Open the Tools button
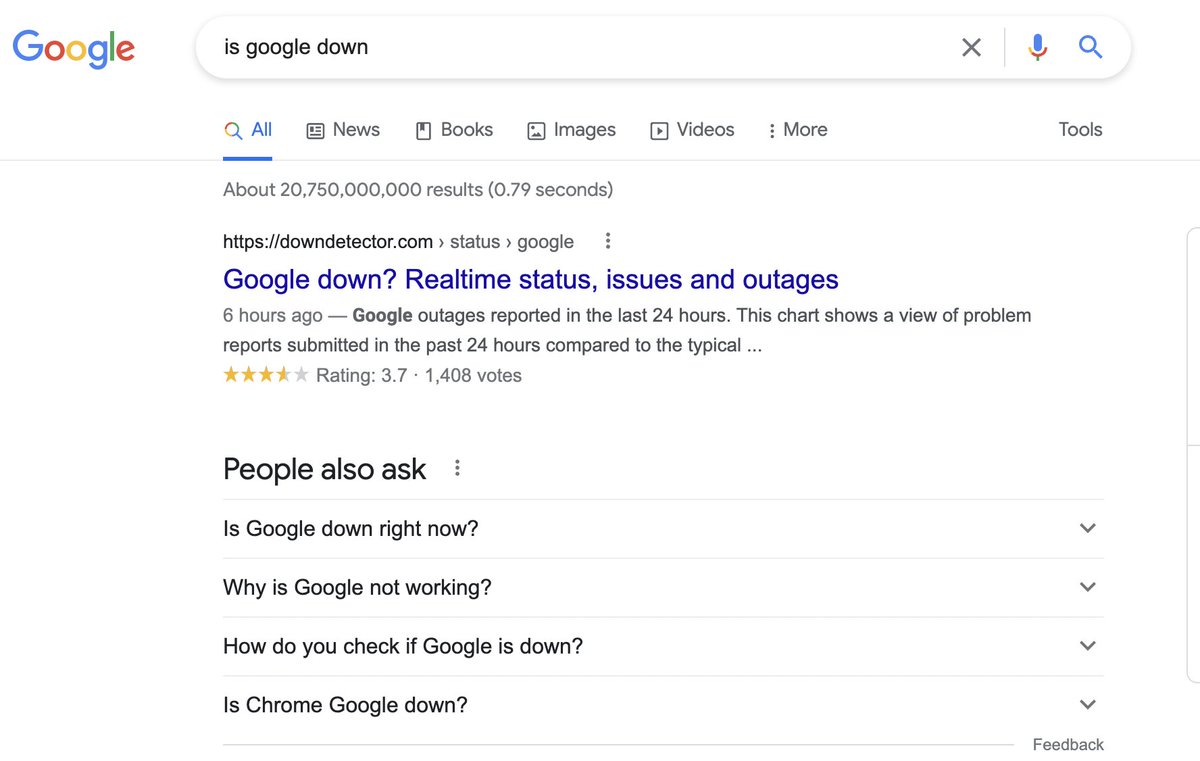This screenshot has height=761, width=1200. [1080, 130]
